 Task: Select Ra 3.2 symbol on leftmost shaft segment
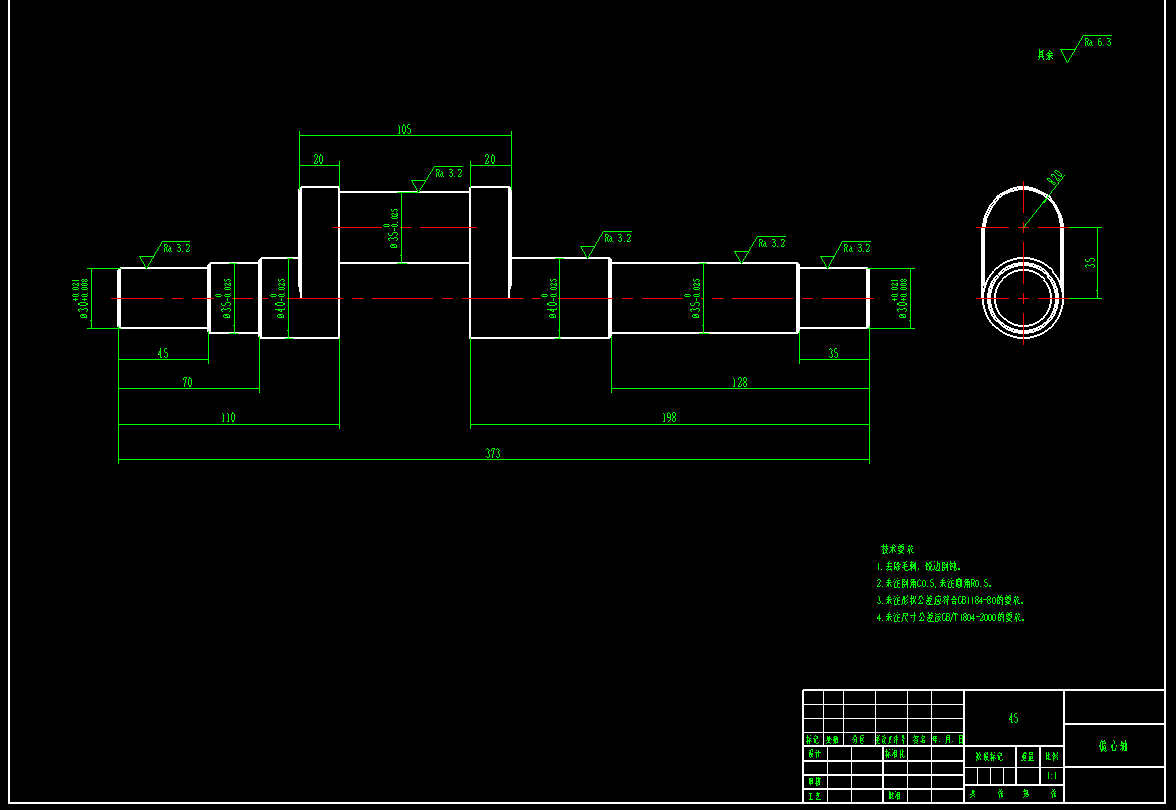pos(165,254)
